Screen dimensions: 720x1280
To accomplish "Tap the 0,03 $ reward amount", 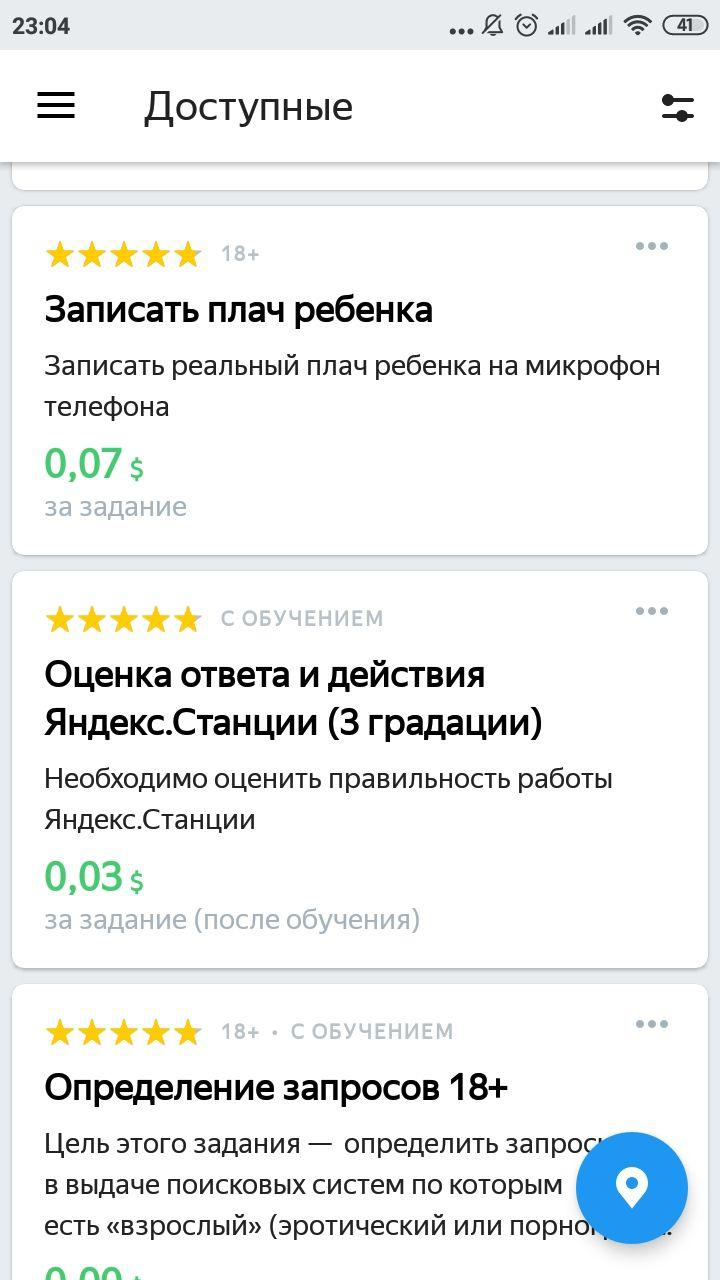I will point(94,878).
